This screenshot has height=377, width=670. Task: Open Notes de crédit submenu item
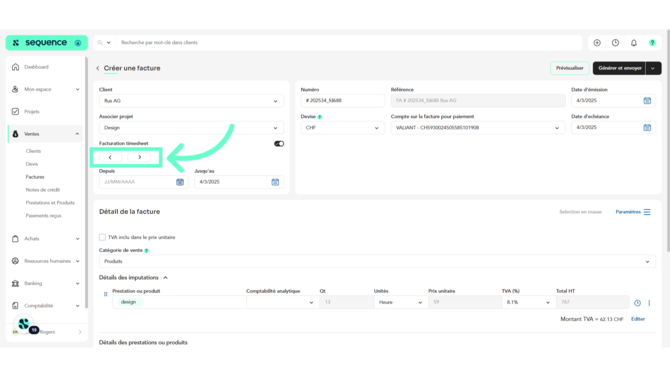(43, 190)
